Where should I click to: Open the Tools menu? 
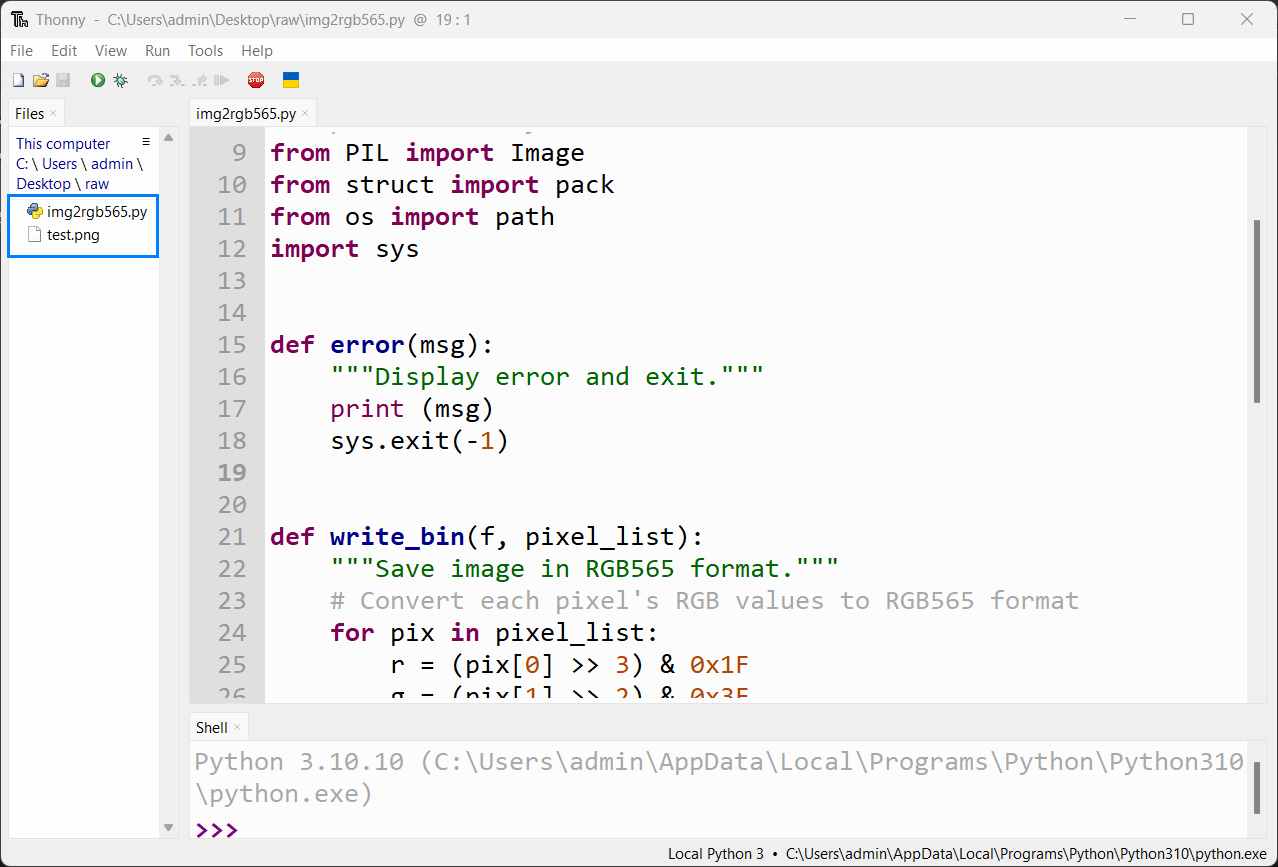[205, 50]
